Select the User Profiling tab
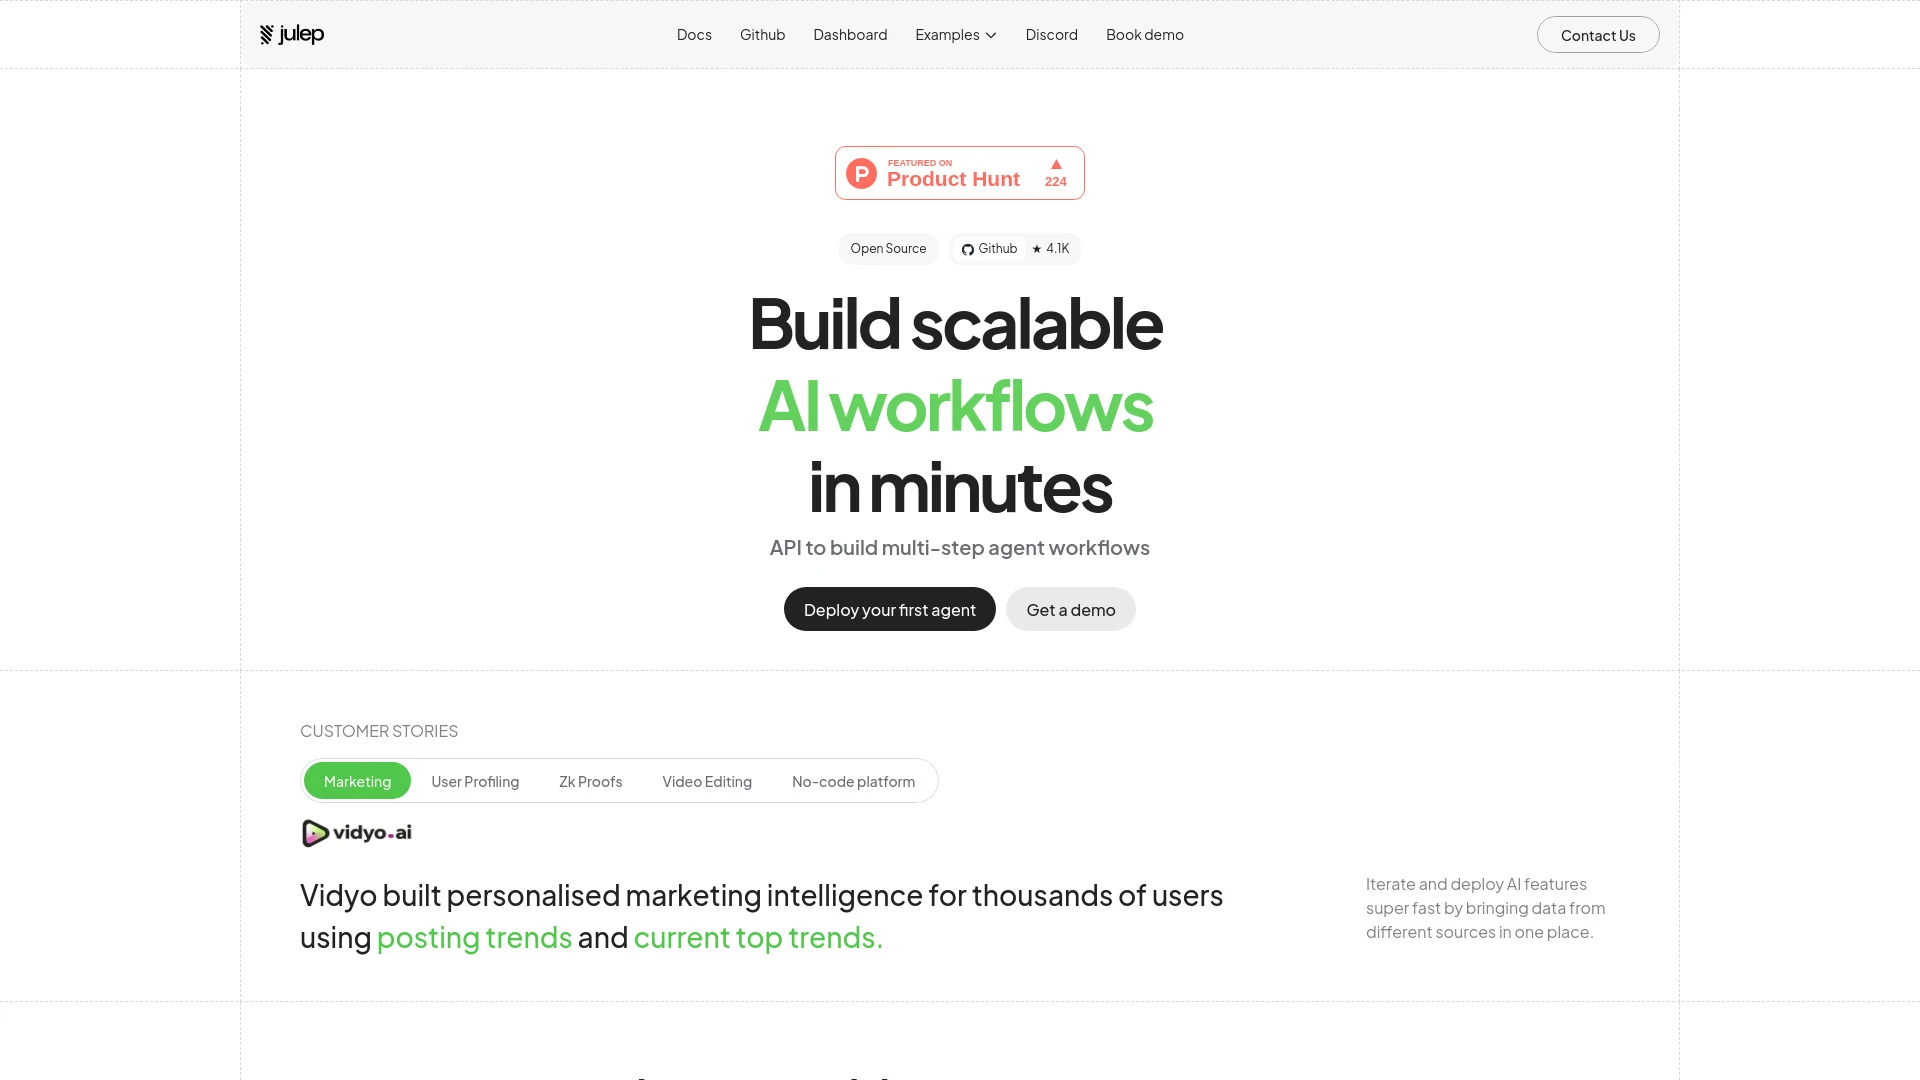This screenshot has width=1920, height=1080. [475, 781]
